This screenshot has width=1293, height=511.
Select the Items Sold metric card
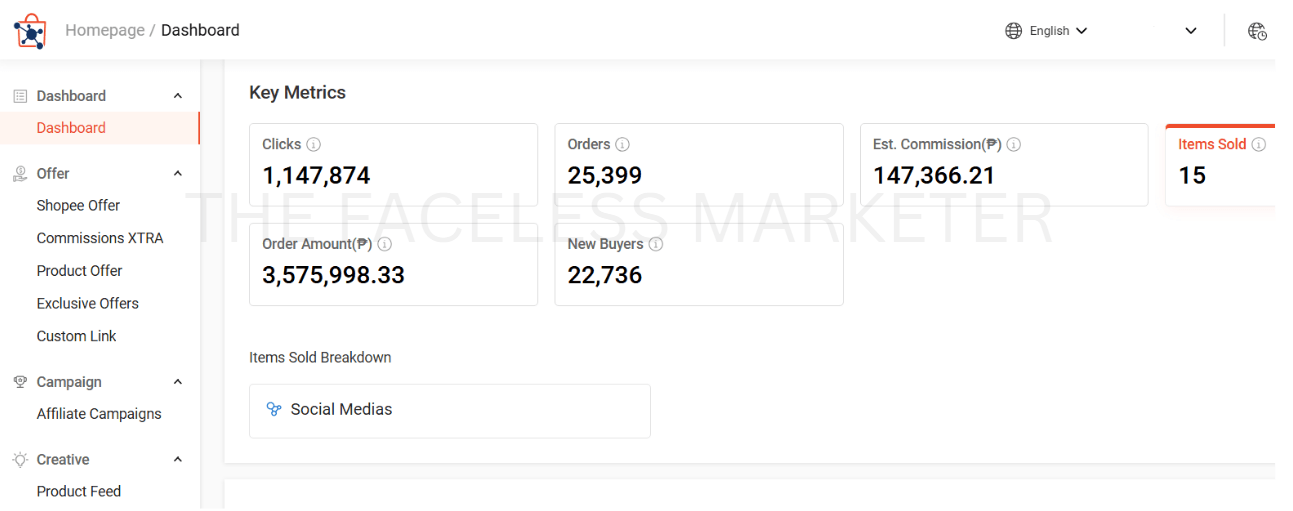pos(1220,166)
